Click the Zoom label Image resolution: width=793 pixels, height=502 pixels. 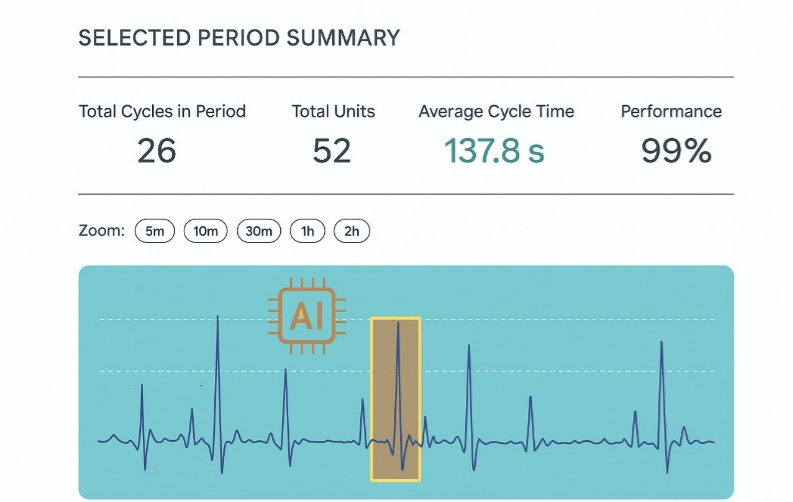pos(101,231)
